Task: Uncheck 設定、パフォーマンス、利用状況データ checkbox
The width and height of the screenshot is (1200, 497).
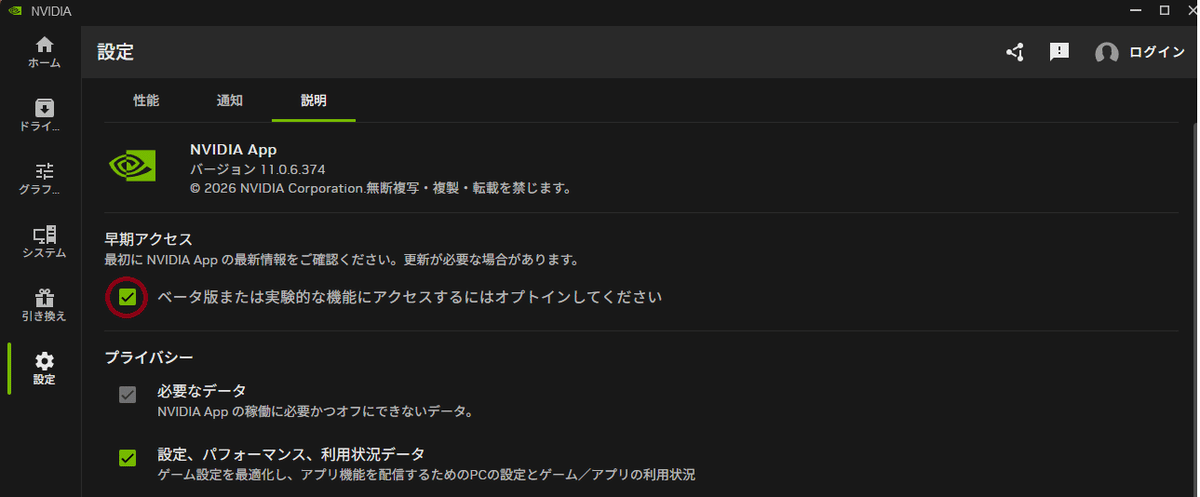Action: coord(127,458)
